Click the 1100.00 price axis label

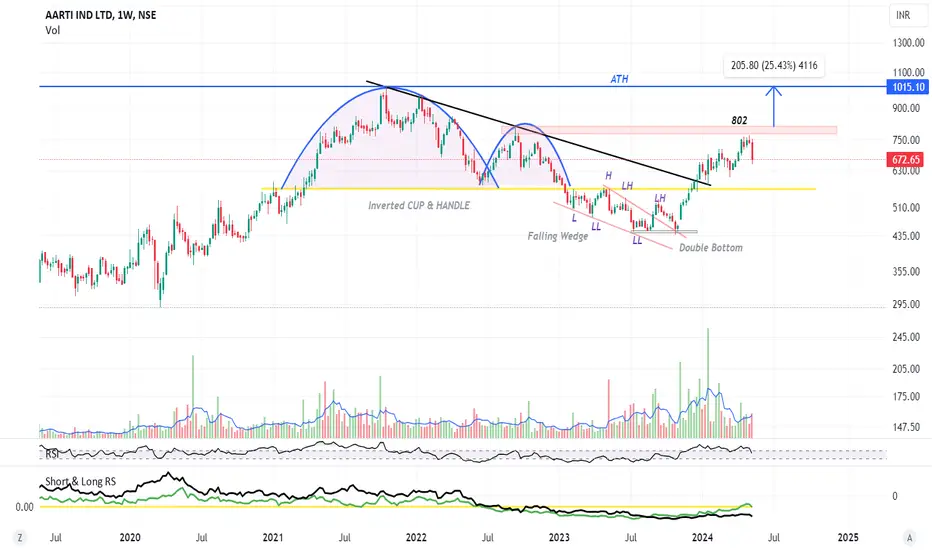tap(908, 72)
